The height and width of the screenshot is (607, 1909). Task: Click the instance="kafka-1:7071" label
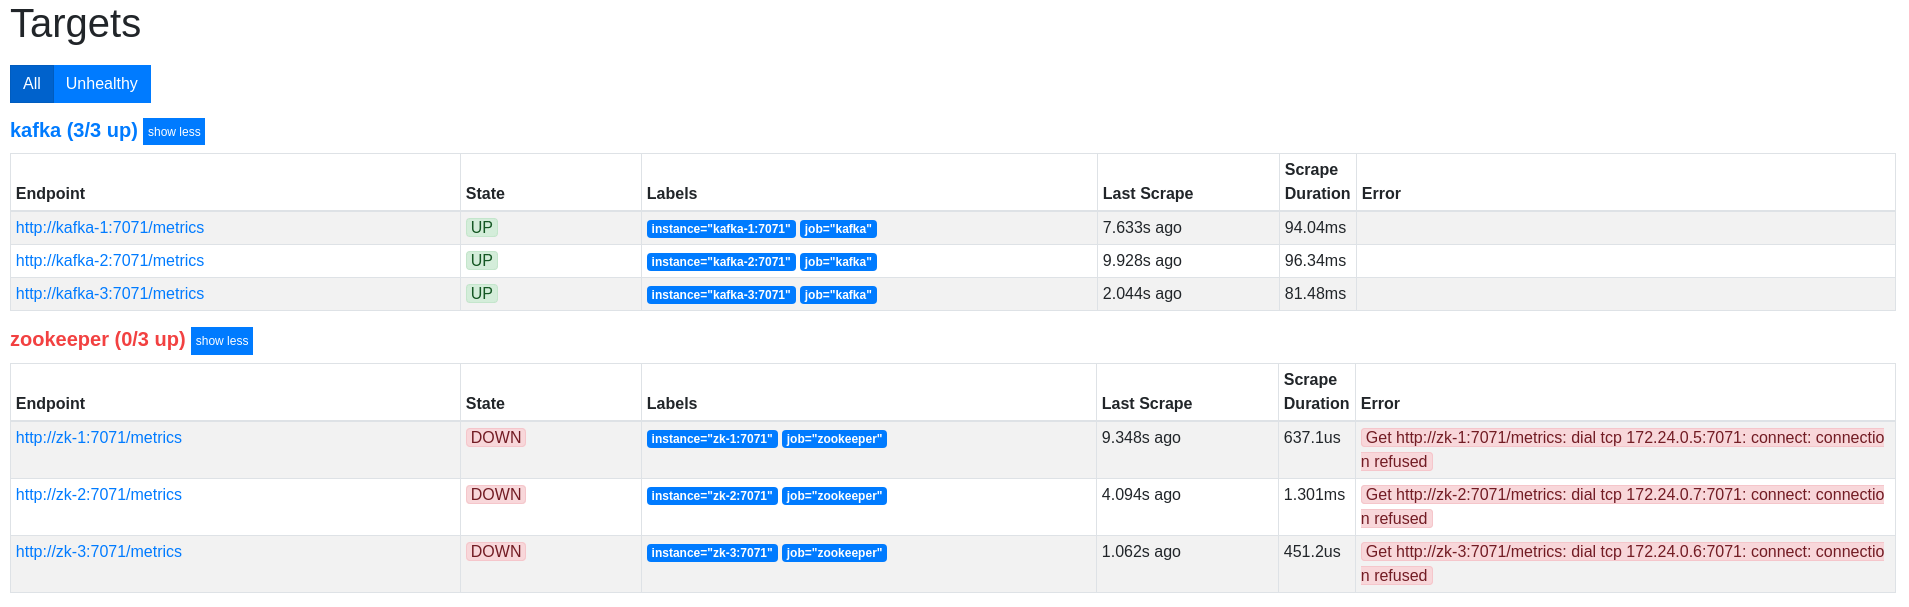721,229
